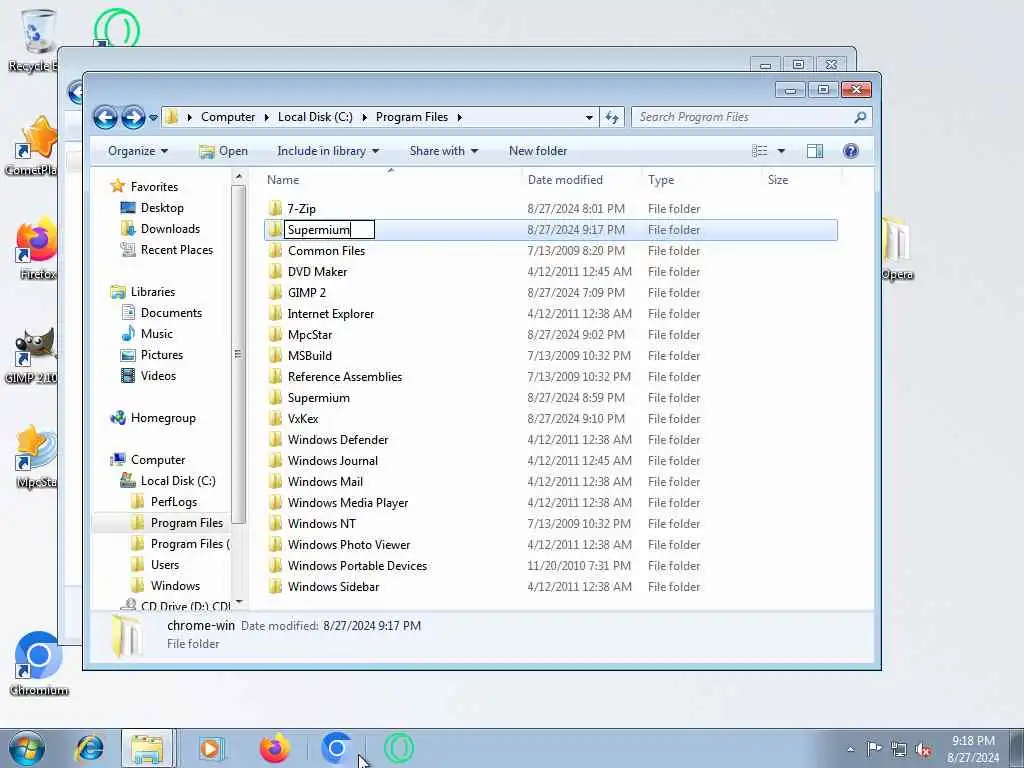1024x768 pixels.
Task: Click the muted volume tray icon
Action: [x=923, y=749]
